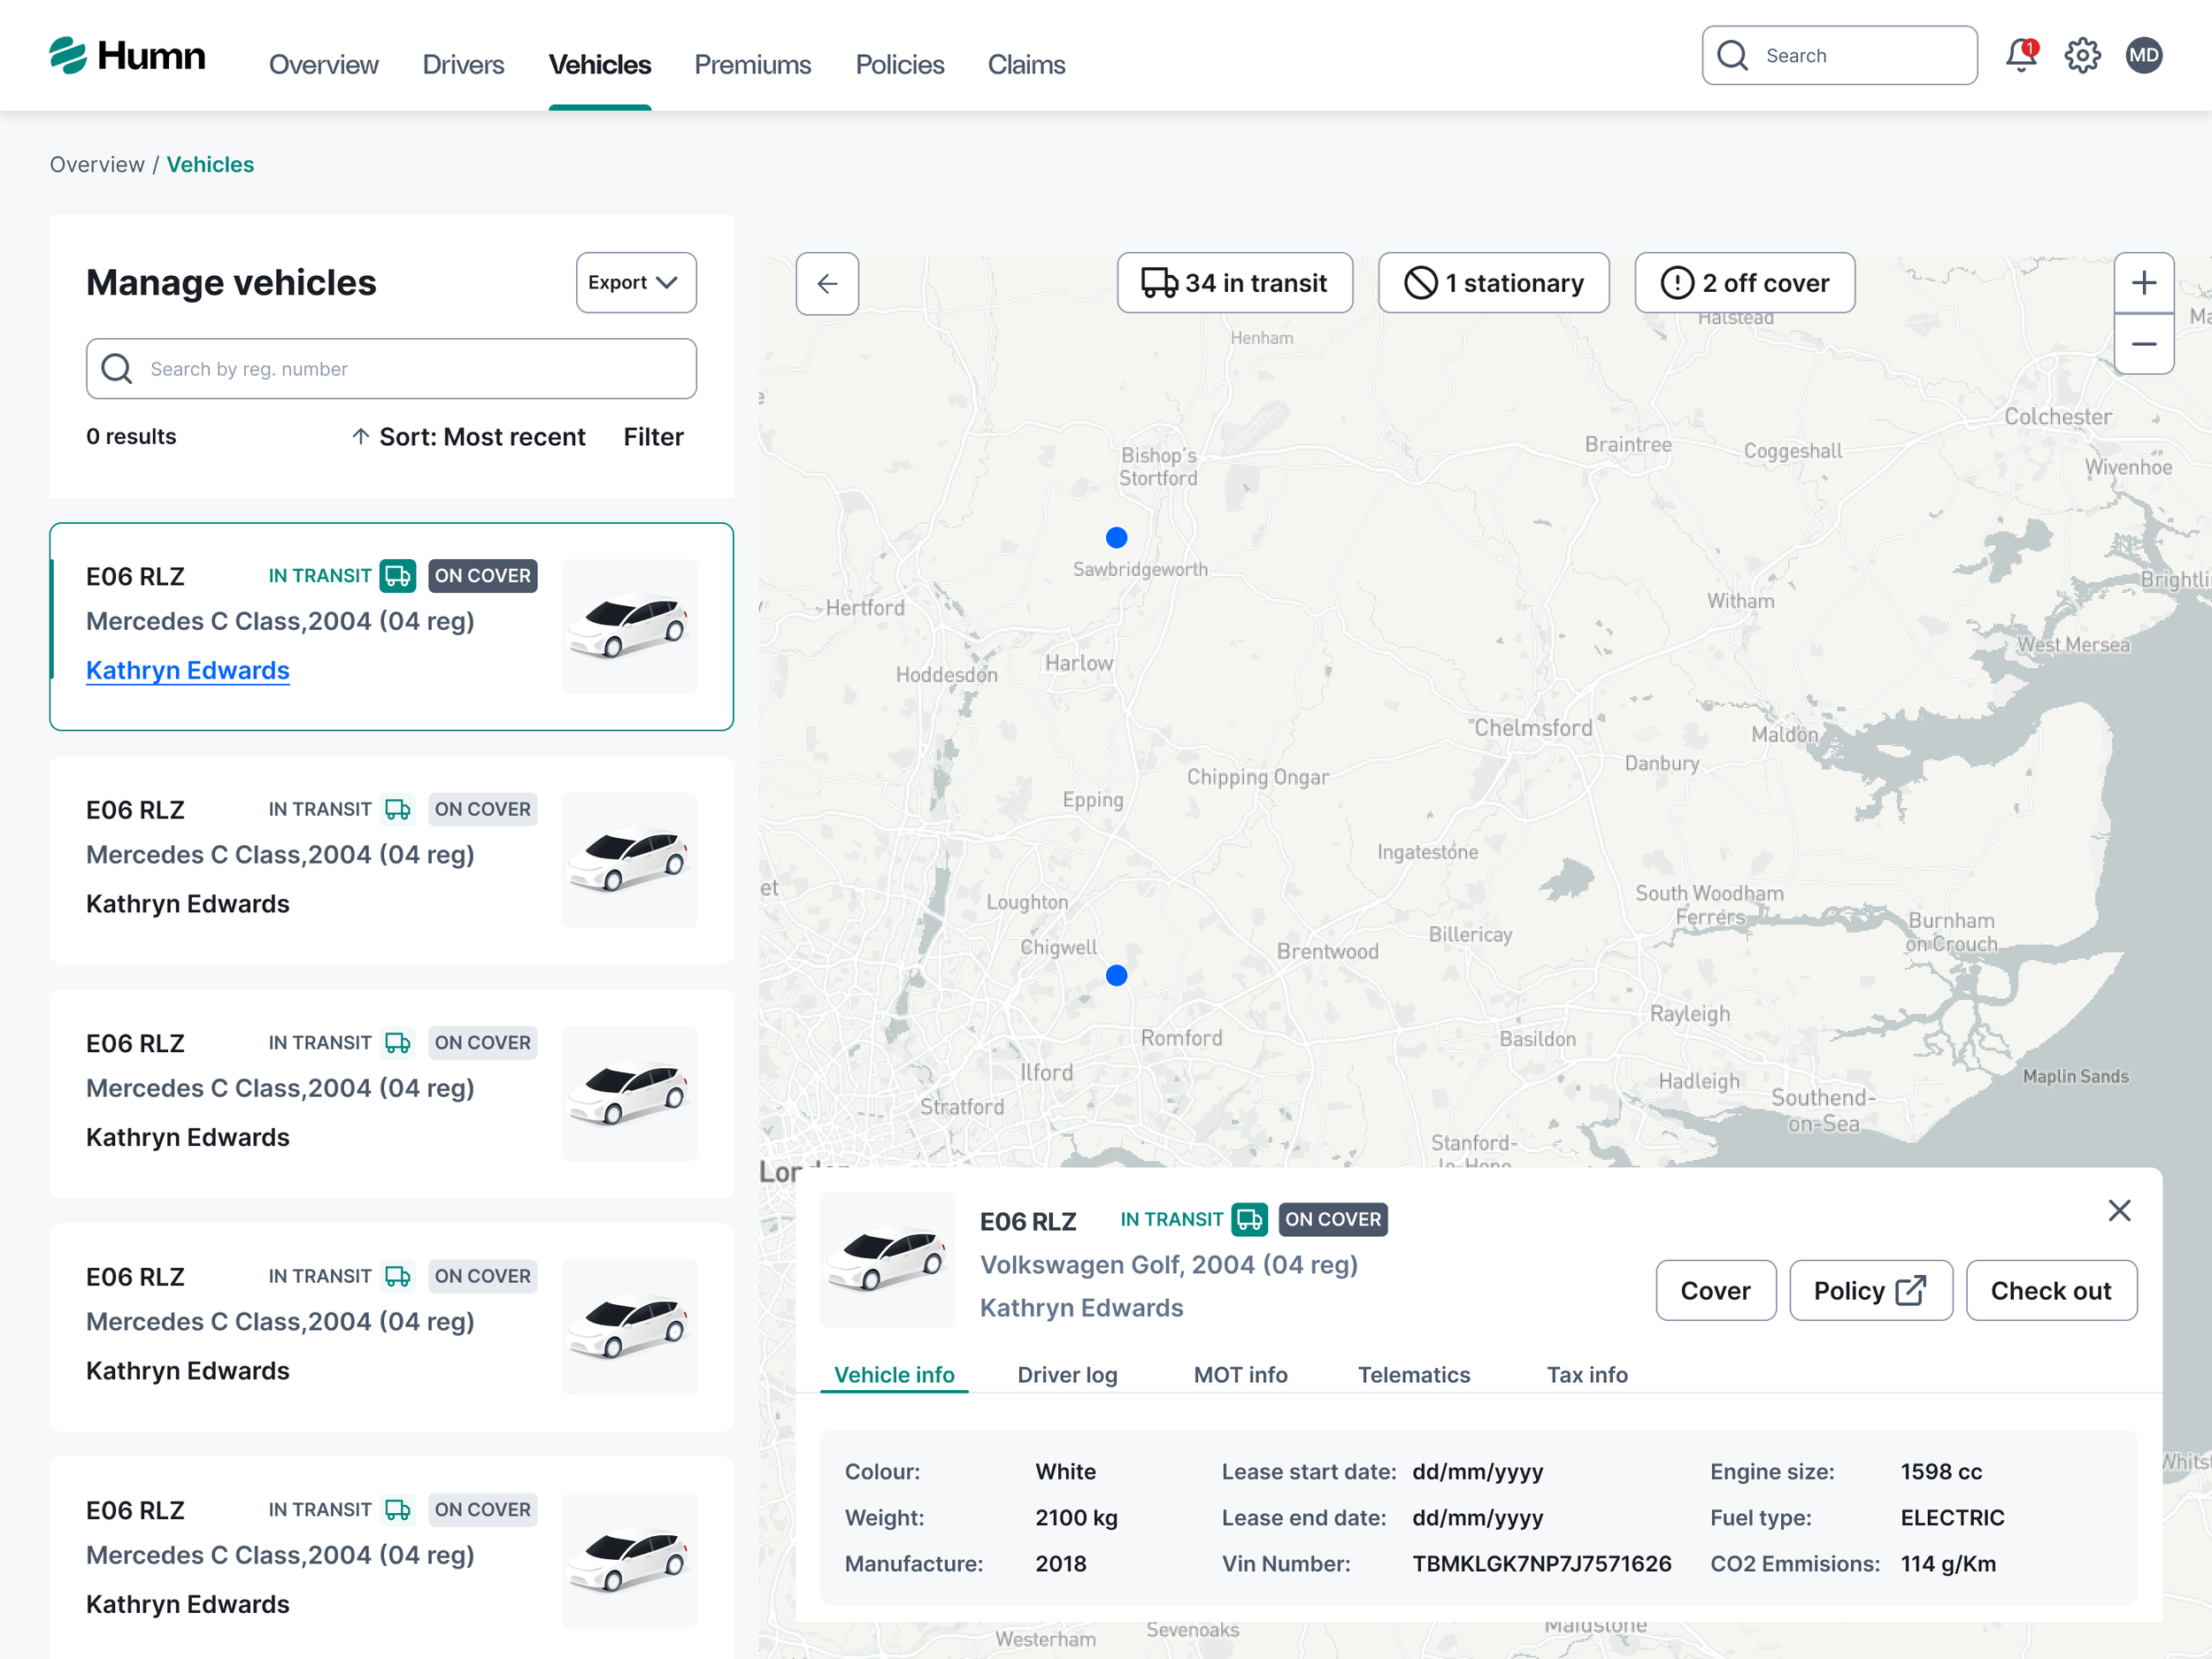Open the Filter options
The height and width of the screenshot is (1659, 2212).
[x=653, y=437]
